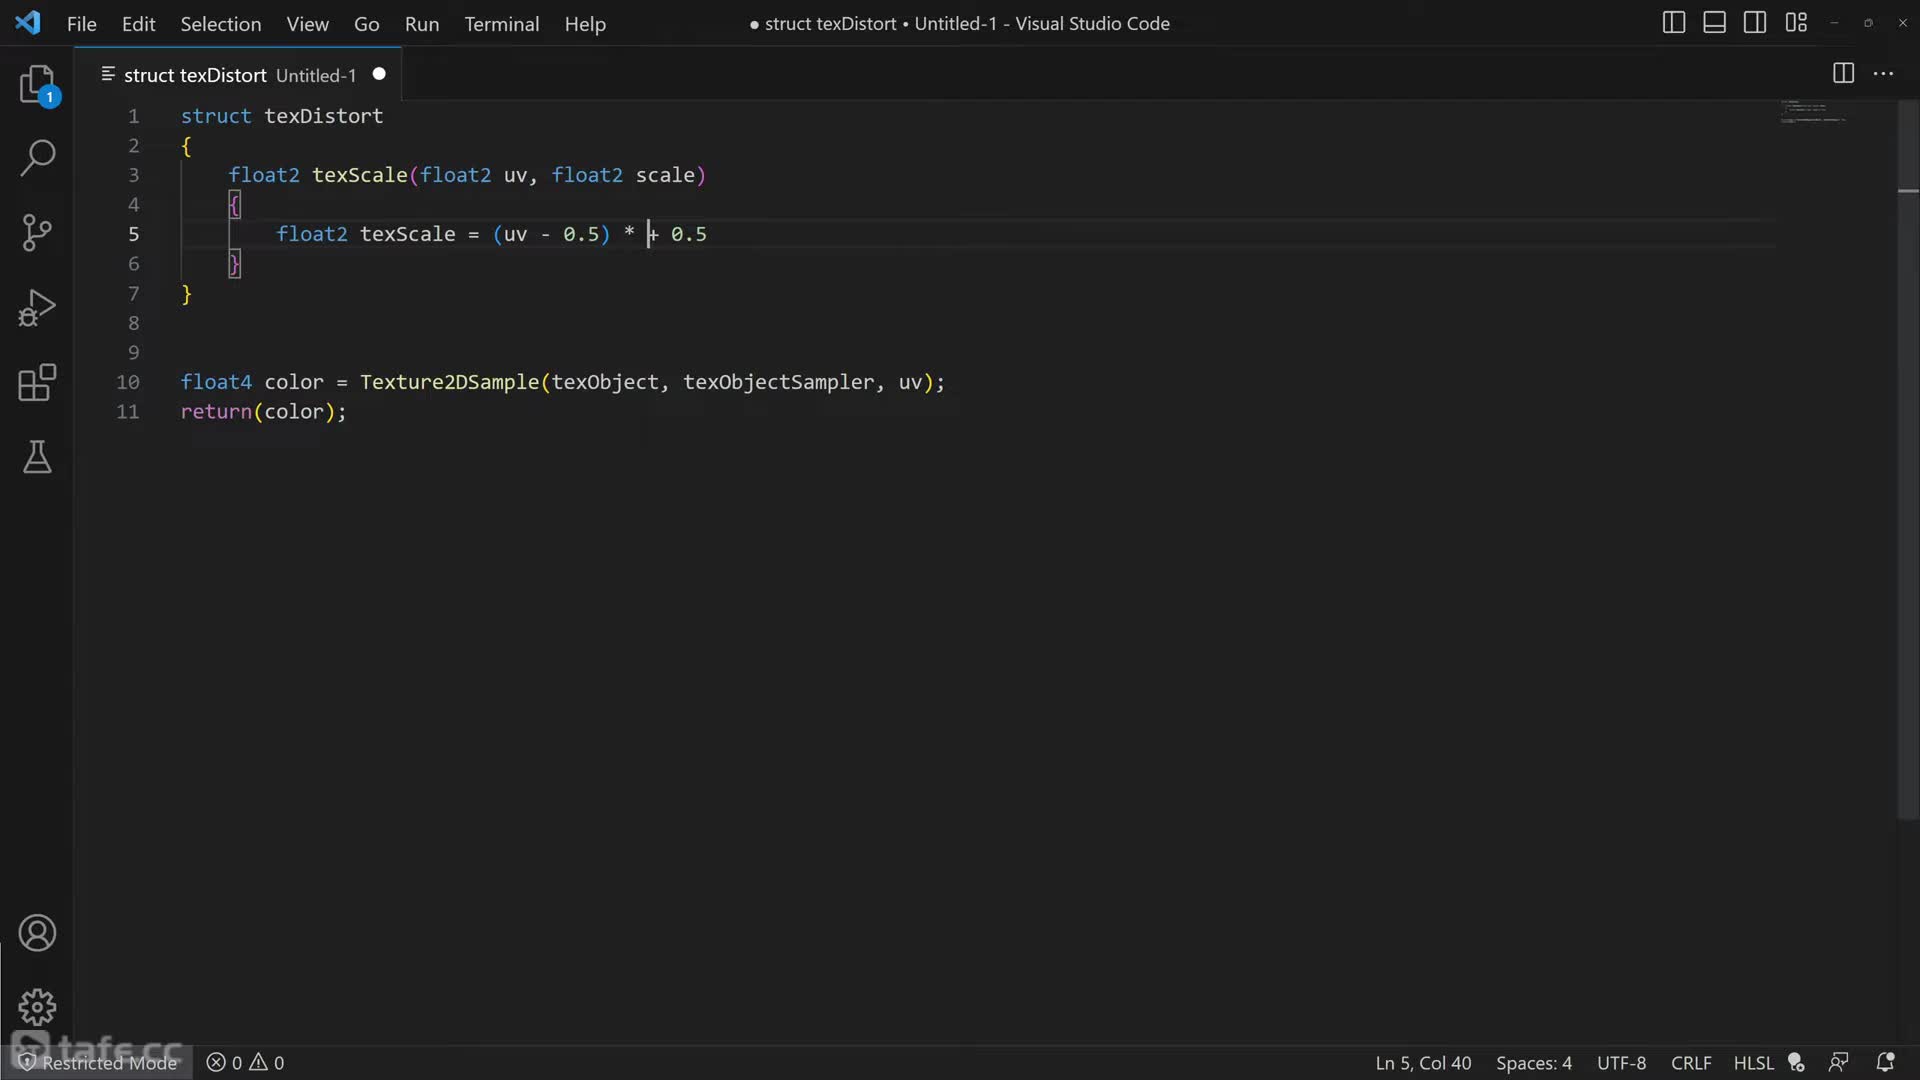1920x1080 pixels.
Task: Click the closing brace on line 7
Action: 186,294
